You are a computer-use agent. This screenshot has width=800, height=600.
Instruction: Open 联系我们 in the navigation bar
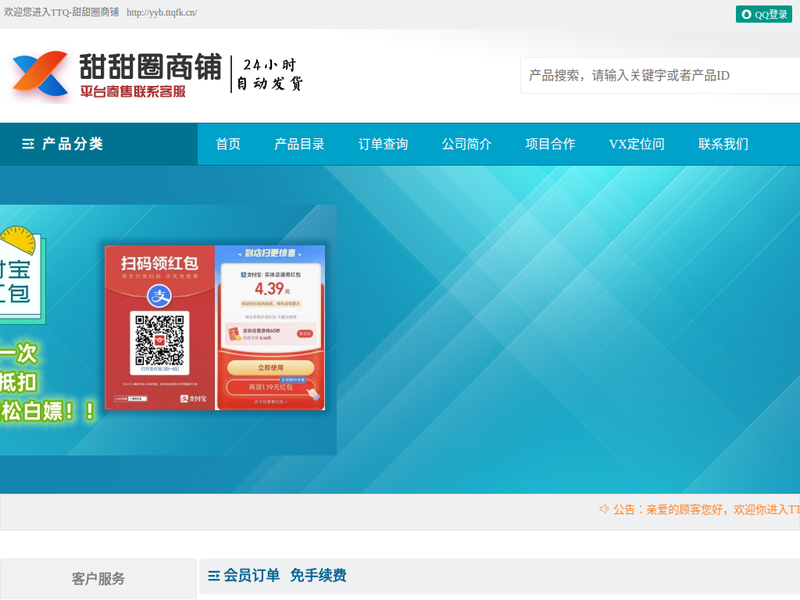click(x=723, y=144)
